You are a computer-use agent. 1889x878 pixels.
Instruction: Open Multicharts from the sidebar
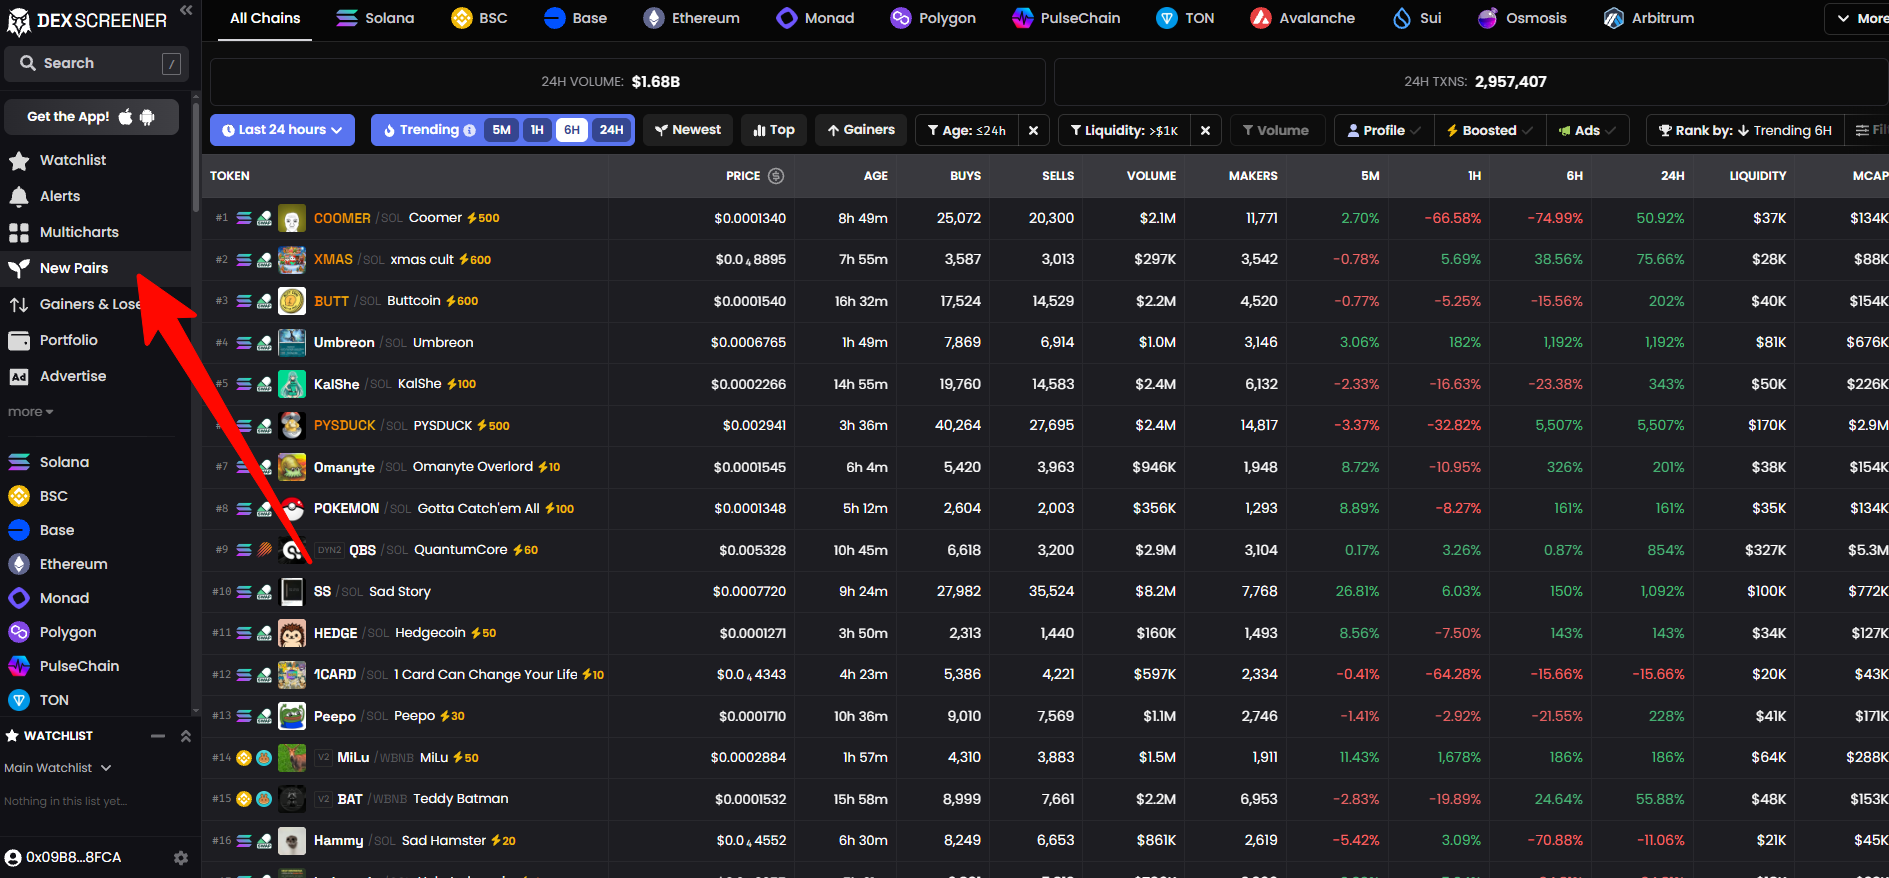pyautogui.click(x=78, y=232)
